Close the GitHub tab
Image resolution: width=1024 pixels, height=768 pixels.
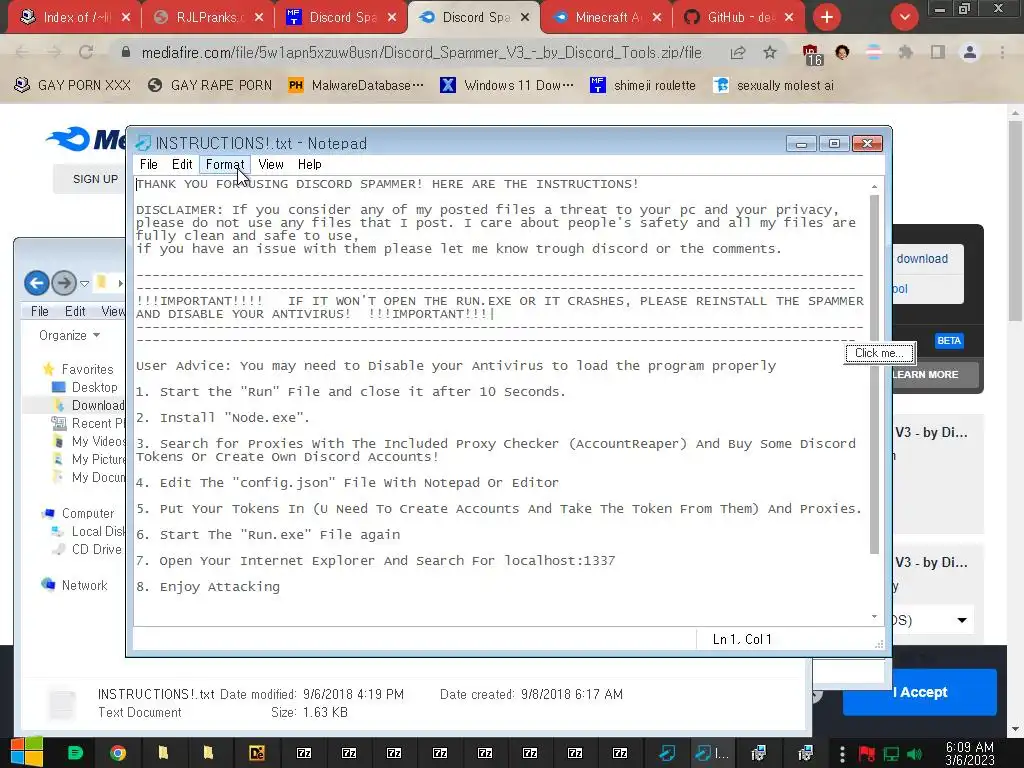pos(789,18)
